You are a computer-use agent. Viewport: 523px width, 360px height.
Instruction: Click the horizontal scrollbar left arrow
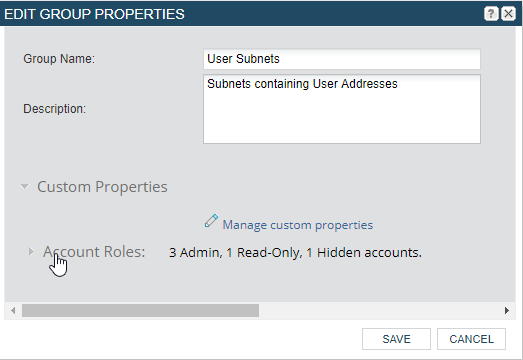click(13, 311)
